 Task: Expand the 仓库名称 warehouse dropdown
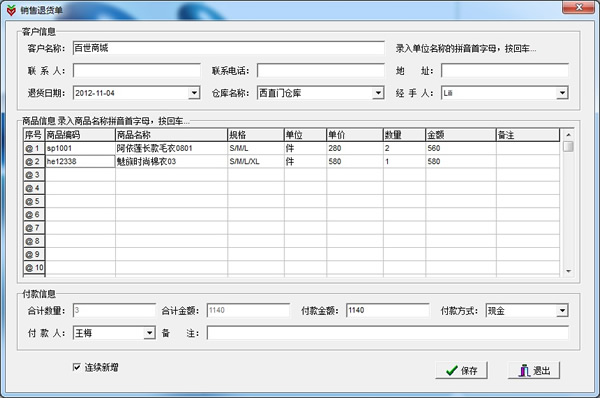(x=378, y=93)
